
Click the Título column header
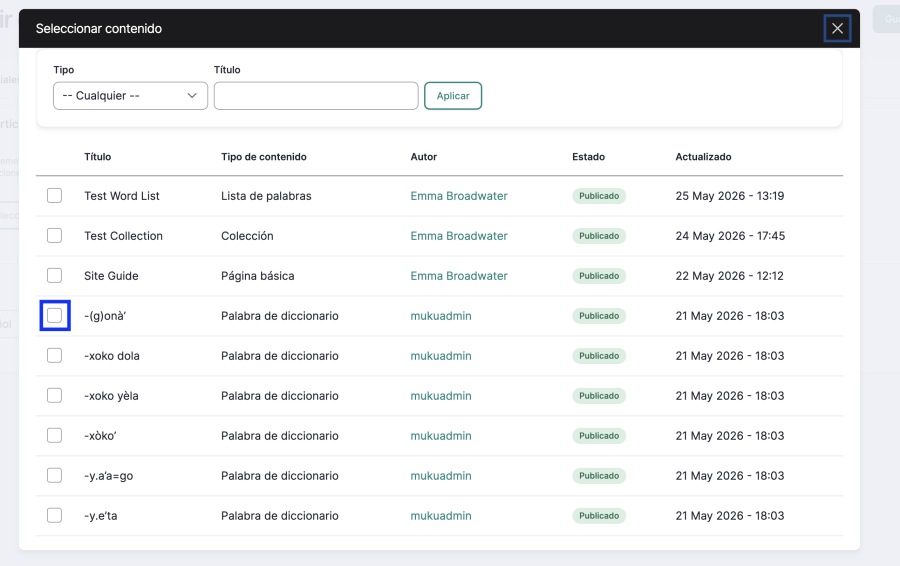click(98, 157)
